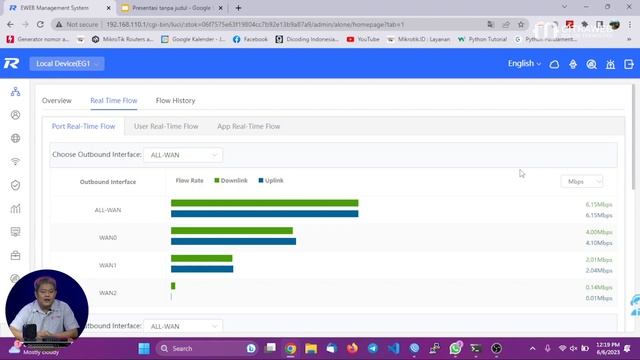Open File Explorer from the taskbar

point(311,348)
